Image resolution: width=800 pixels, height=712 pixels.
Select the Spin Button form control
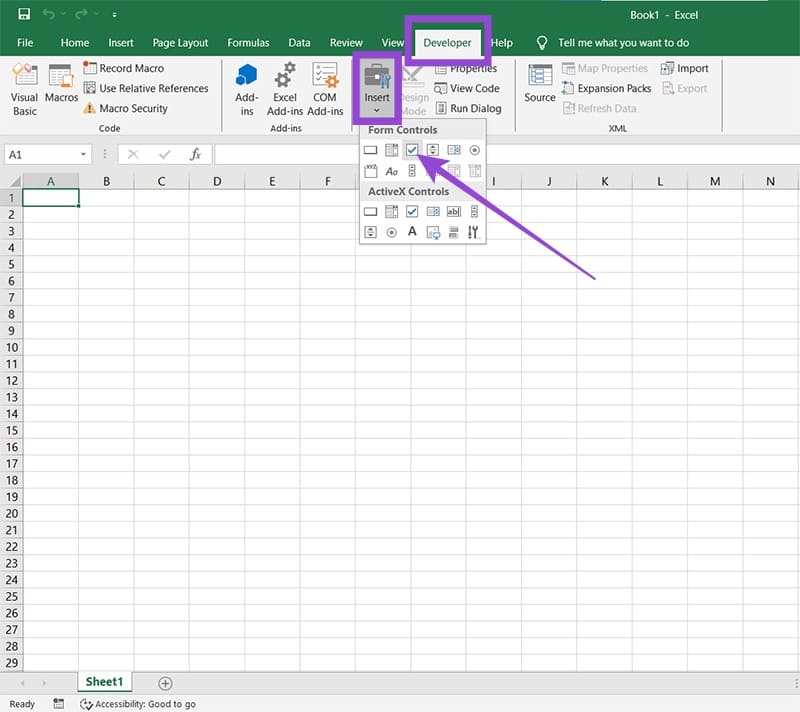click(432, 149)
